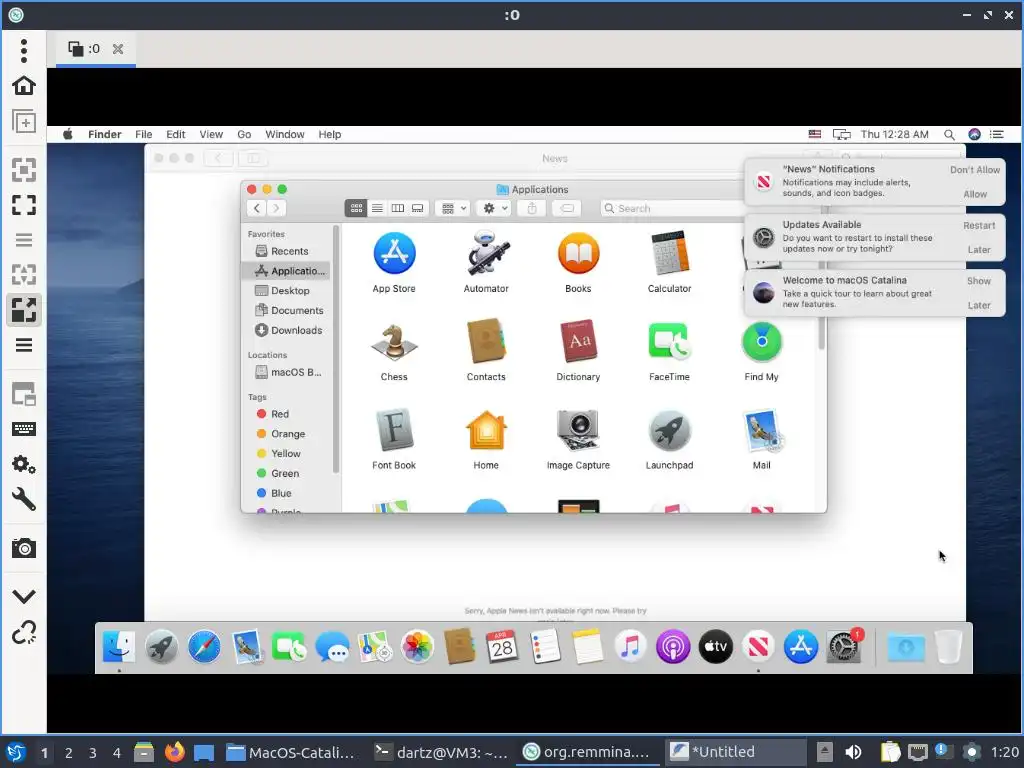
Task: Open System Preferences in the Dock
Action: pyautogui.click(x=844, y=647)
